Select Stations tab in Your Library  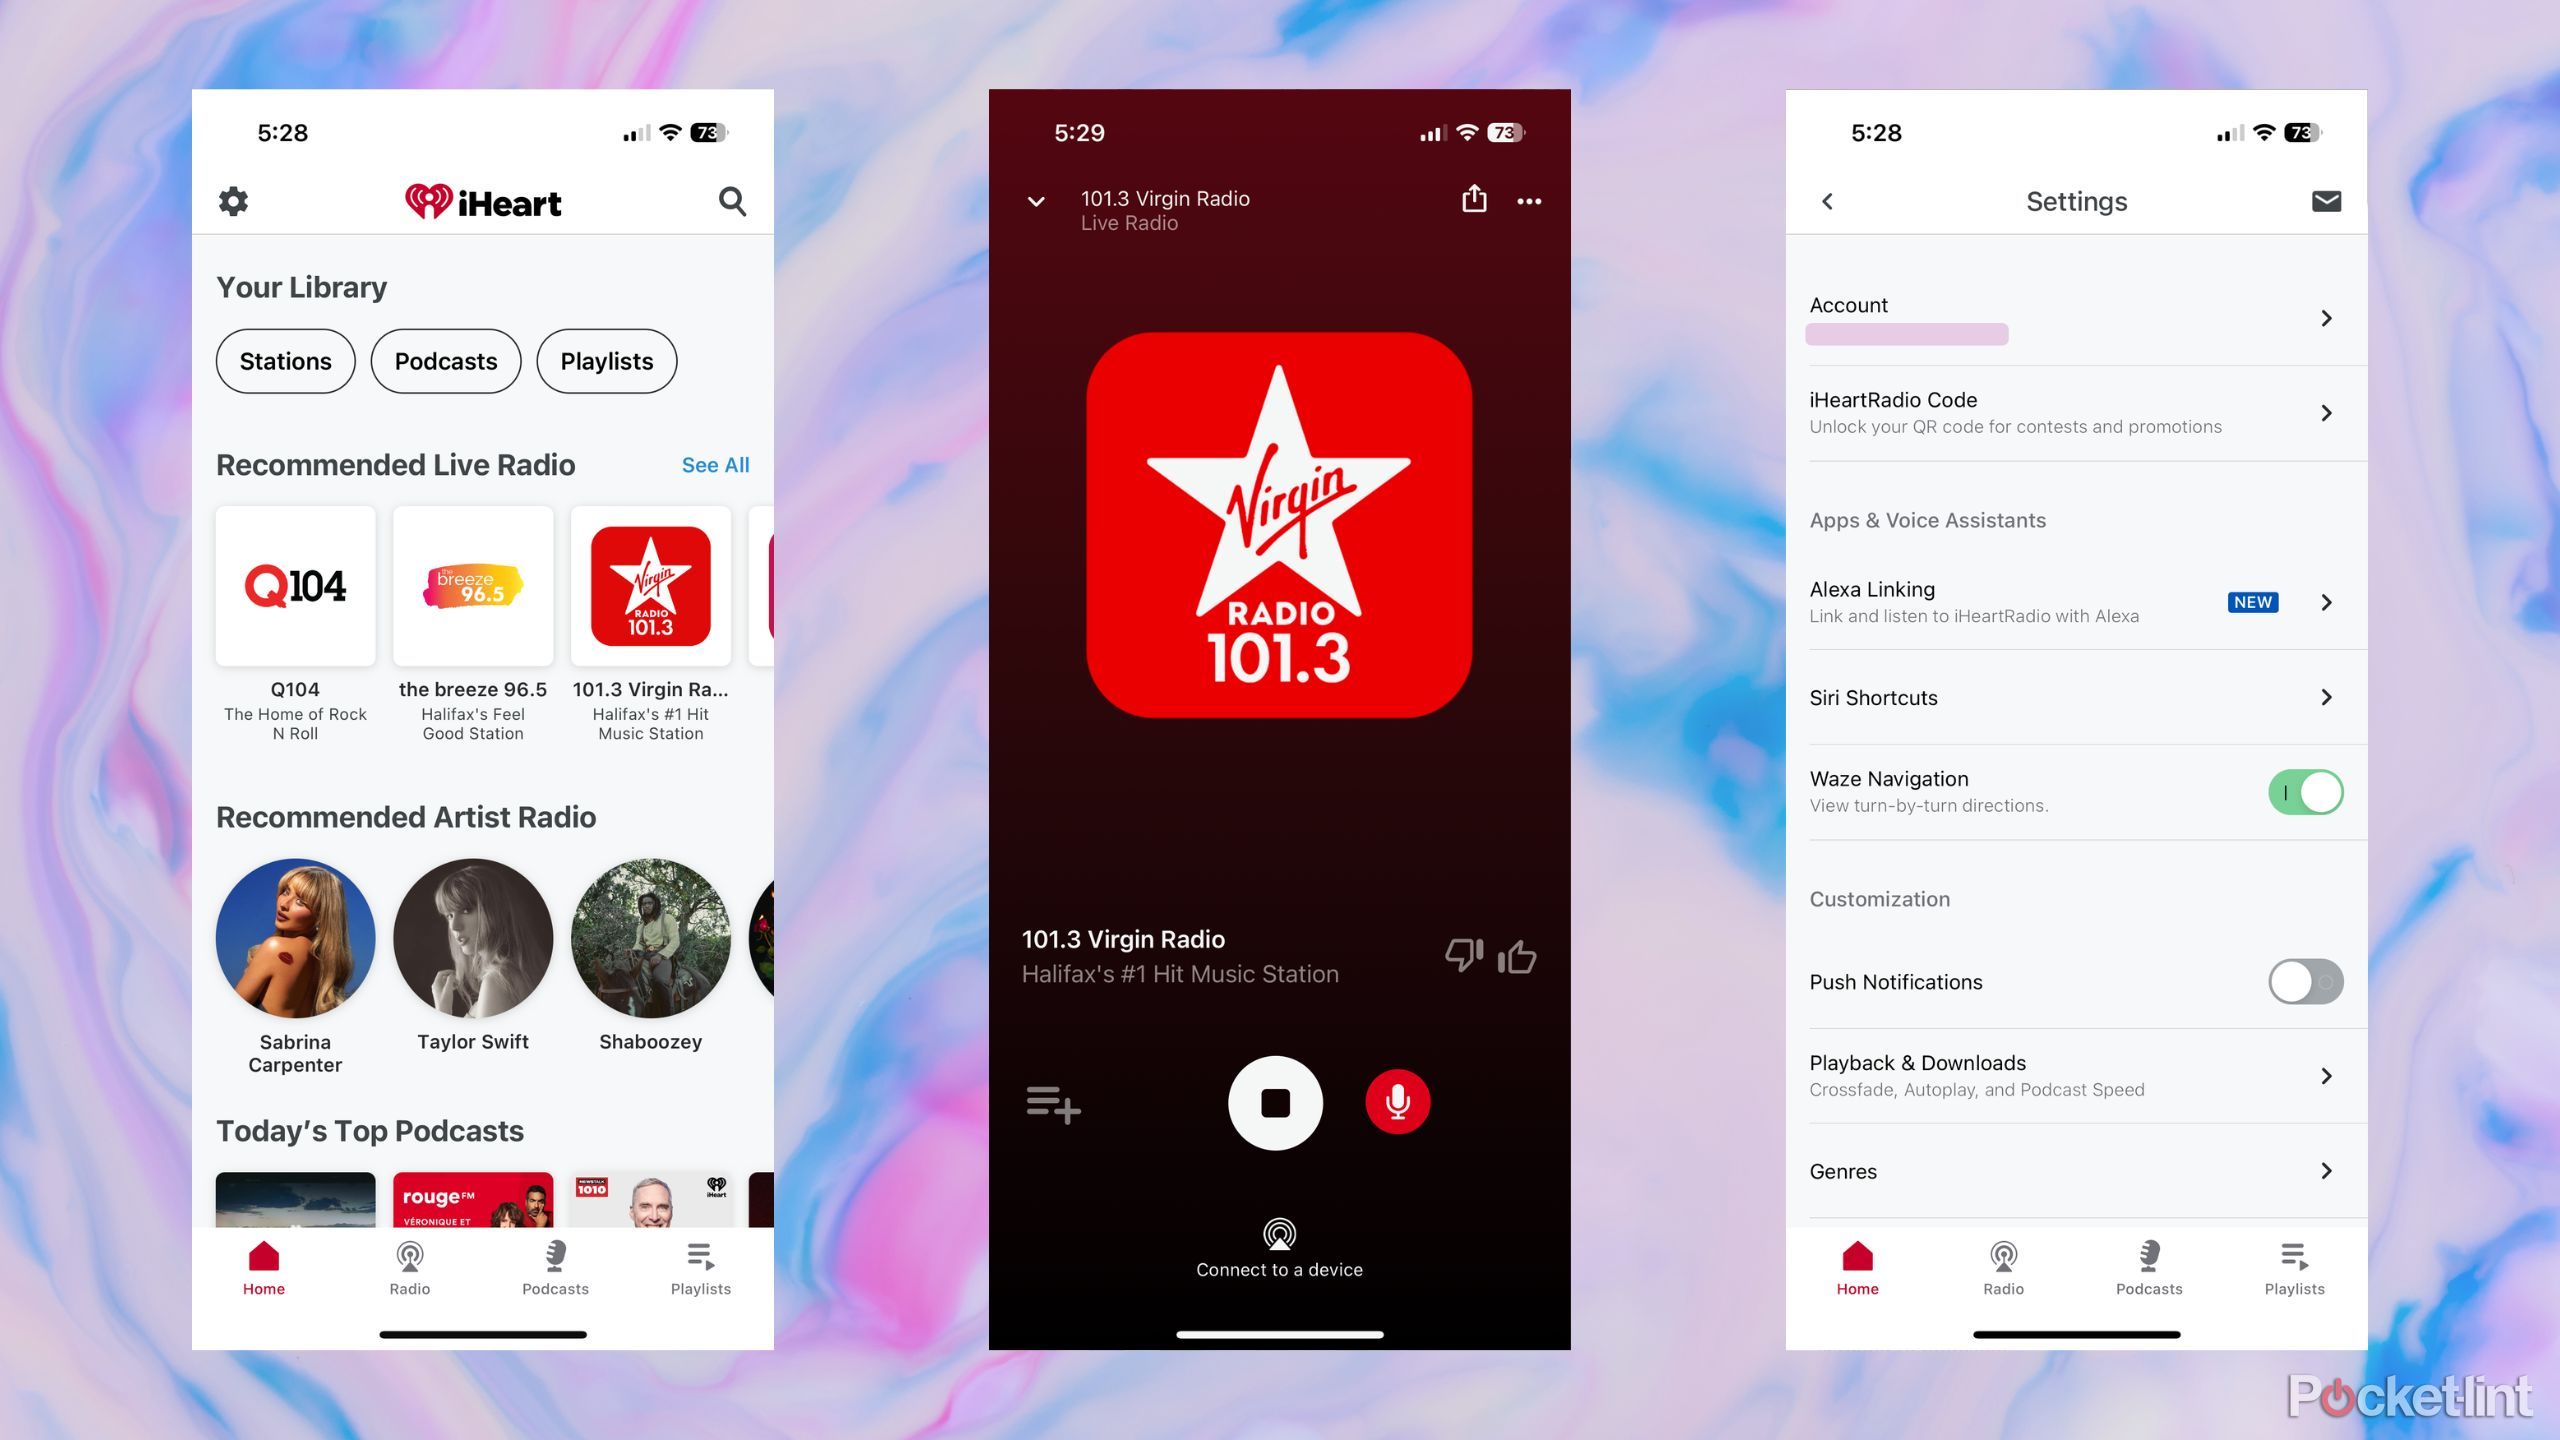tap(287, 360)
